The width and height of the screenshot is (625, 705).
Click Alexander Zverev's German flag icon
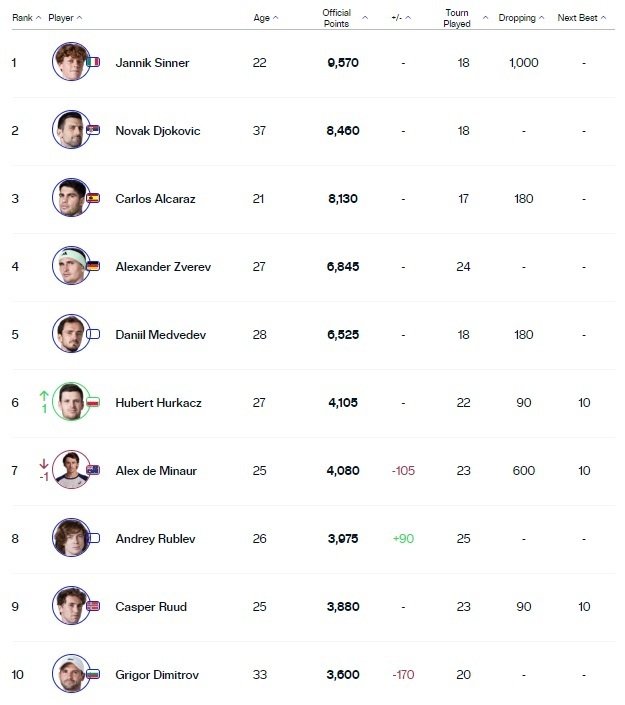[x=94, y=266]
